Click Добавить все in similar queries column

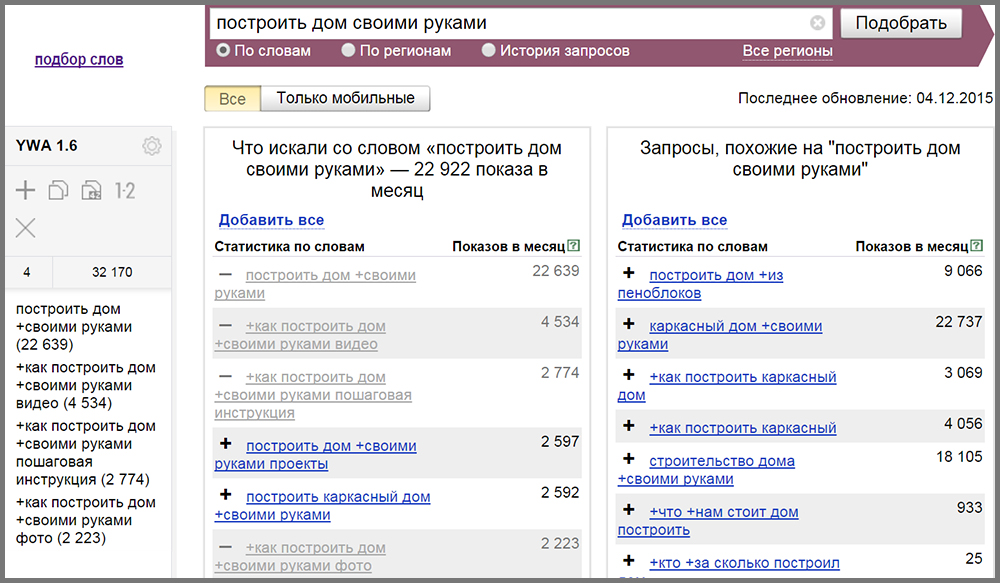674,220
